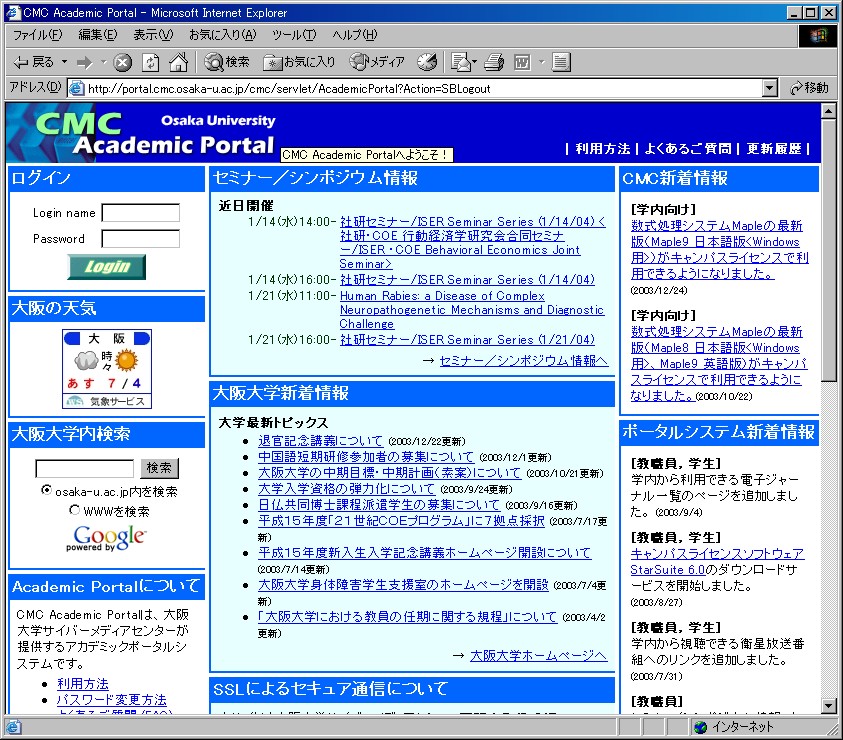Open the StarSuite 6.0 campus license link

coord(717,561)
